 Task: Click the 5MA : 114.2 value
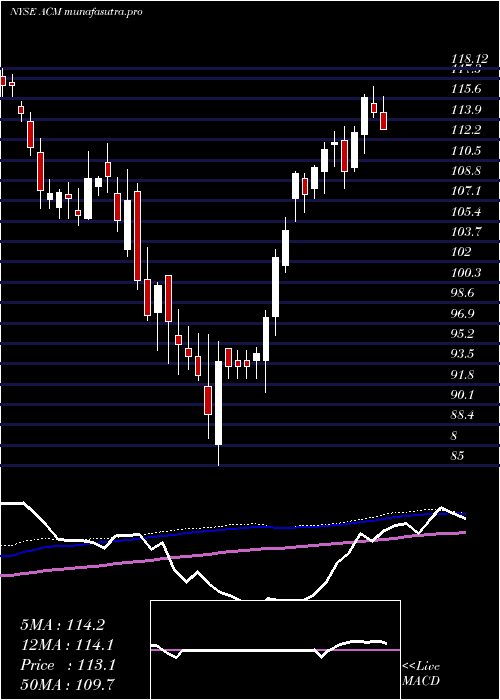click(62, 625)
